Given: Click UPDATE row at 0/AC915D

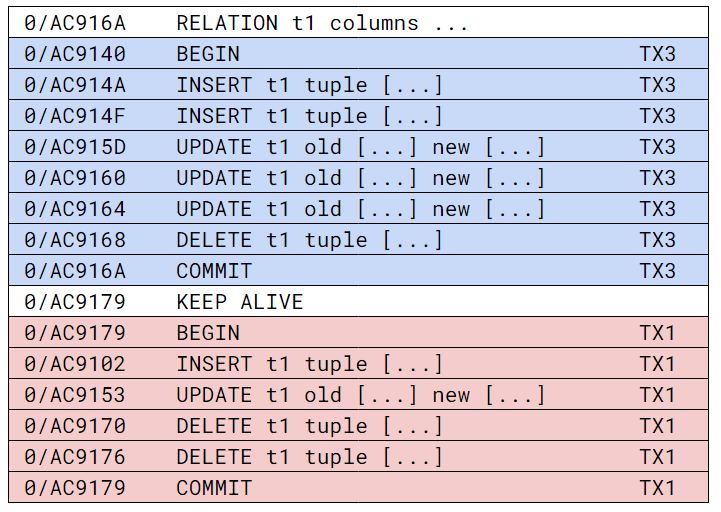Looking at the screenshot, I should 358,147.
